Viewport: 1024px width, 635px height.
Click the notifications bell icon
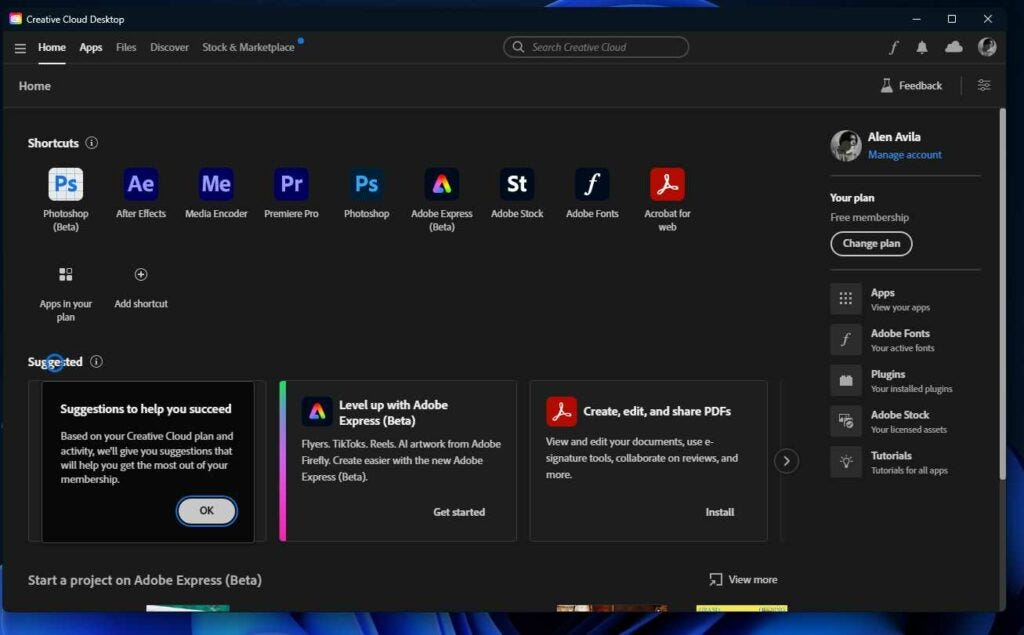coord(921,47)
